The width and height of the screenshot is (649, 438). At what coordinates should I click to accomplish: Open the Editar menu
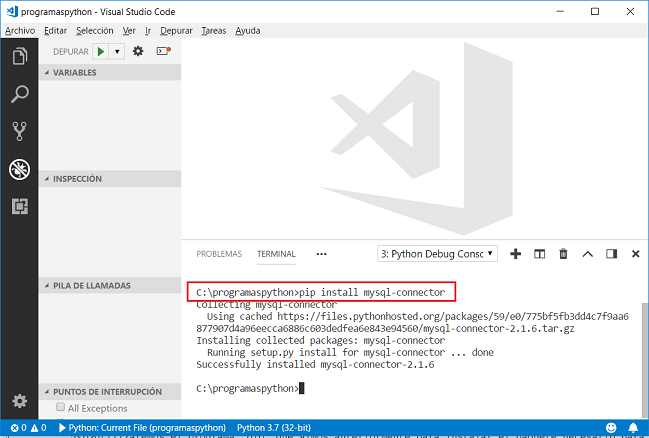[55, 31]
